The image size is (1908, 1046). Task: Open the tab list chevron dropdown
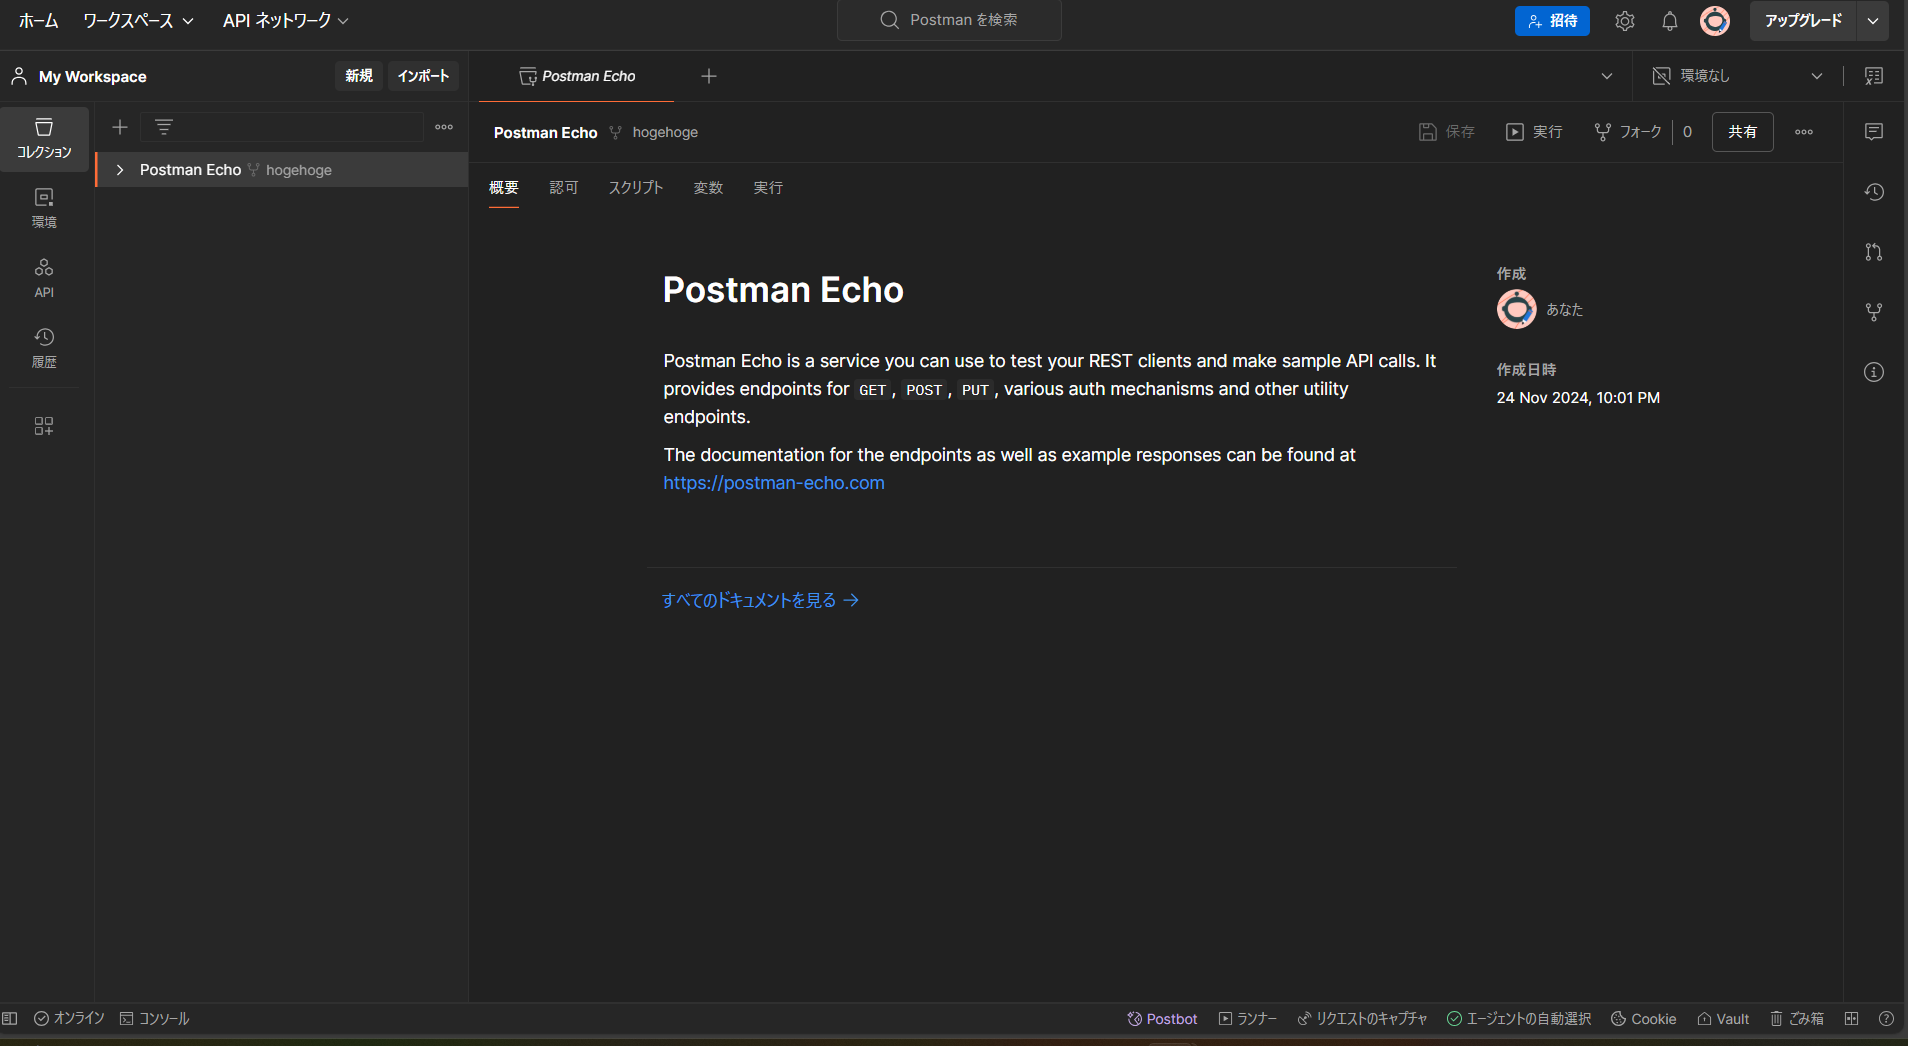pos(1607,76)
